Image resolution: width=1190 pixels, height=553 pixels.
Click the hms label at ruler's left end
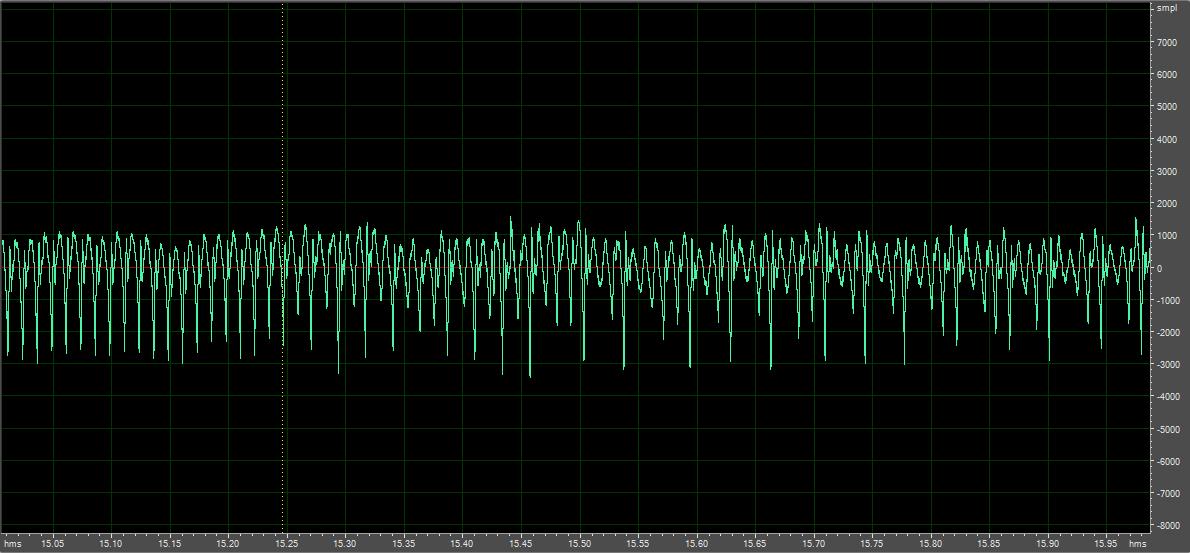tap(12, 544)
